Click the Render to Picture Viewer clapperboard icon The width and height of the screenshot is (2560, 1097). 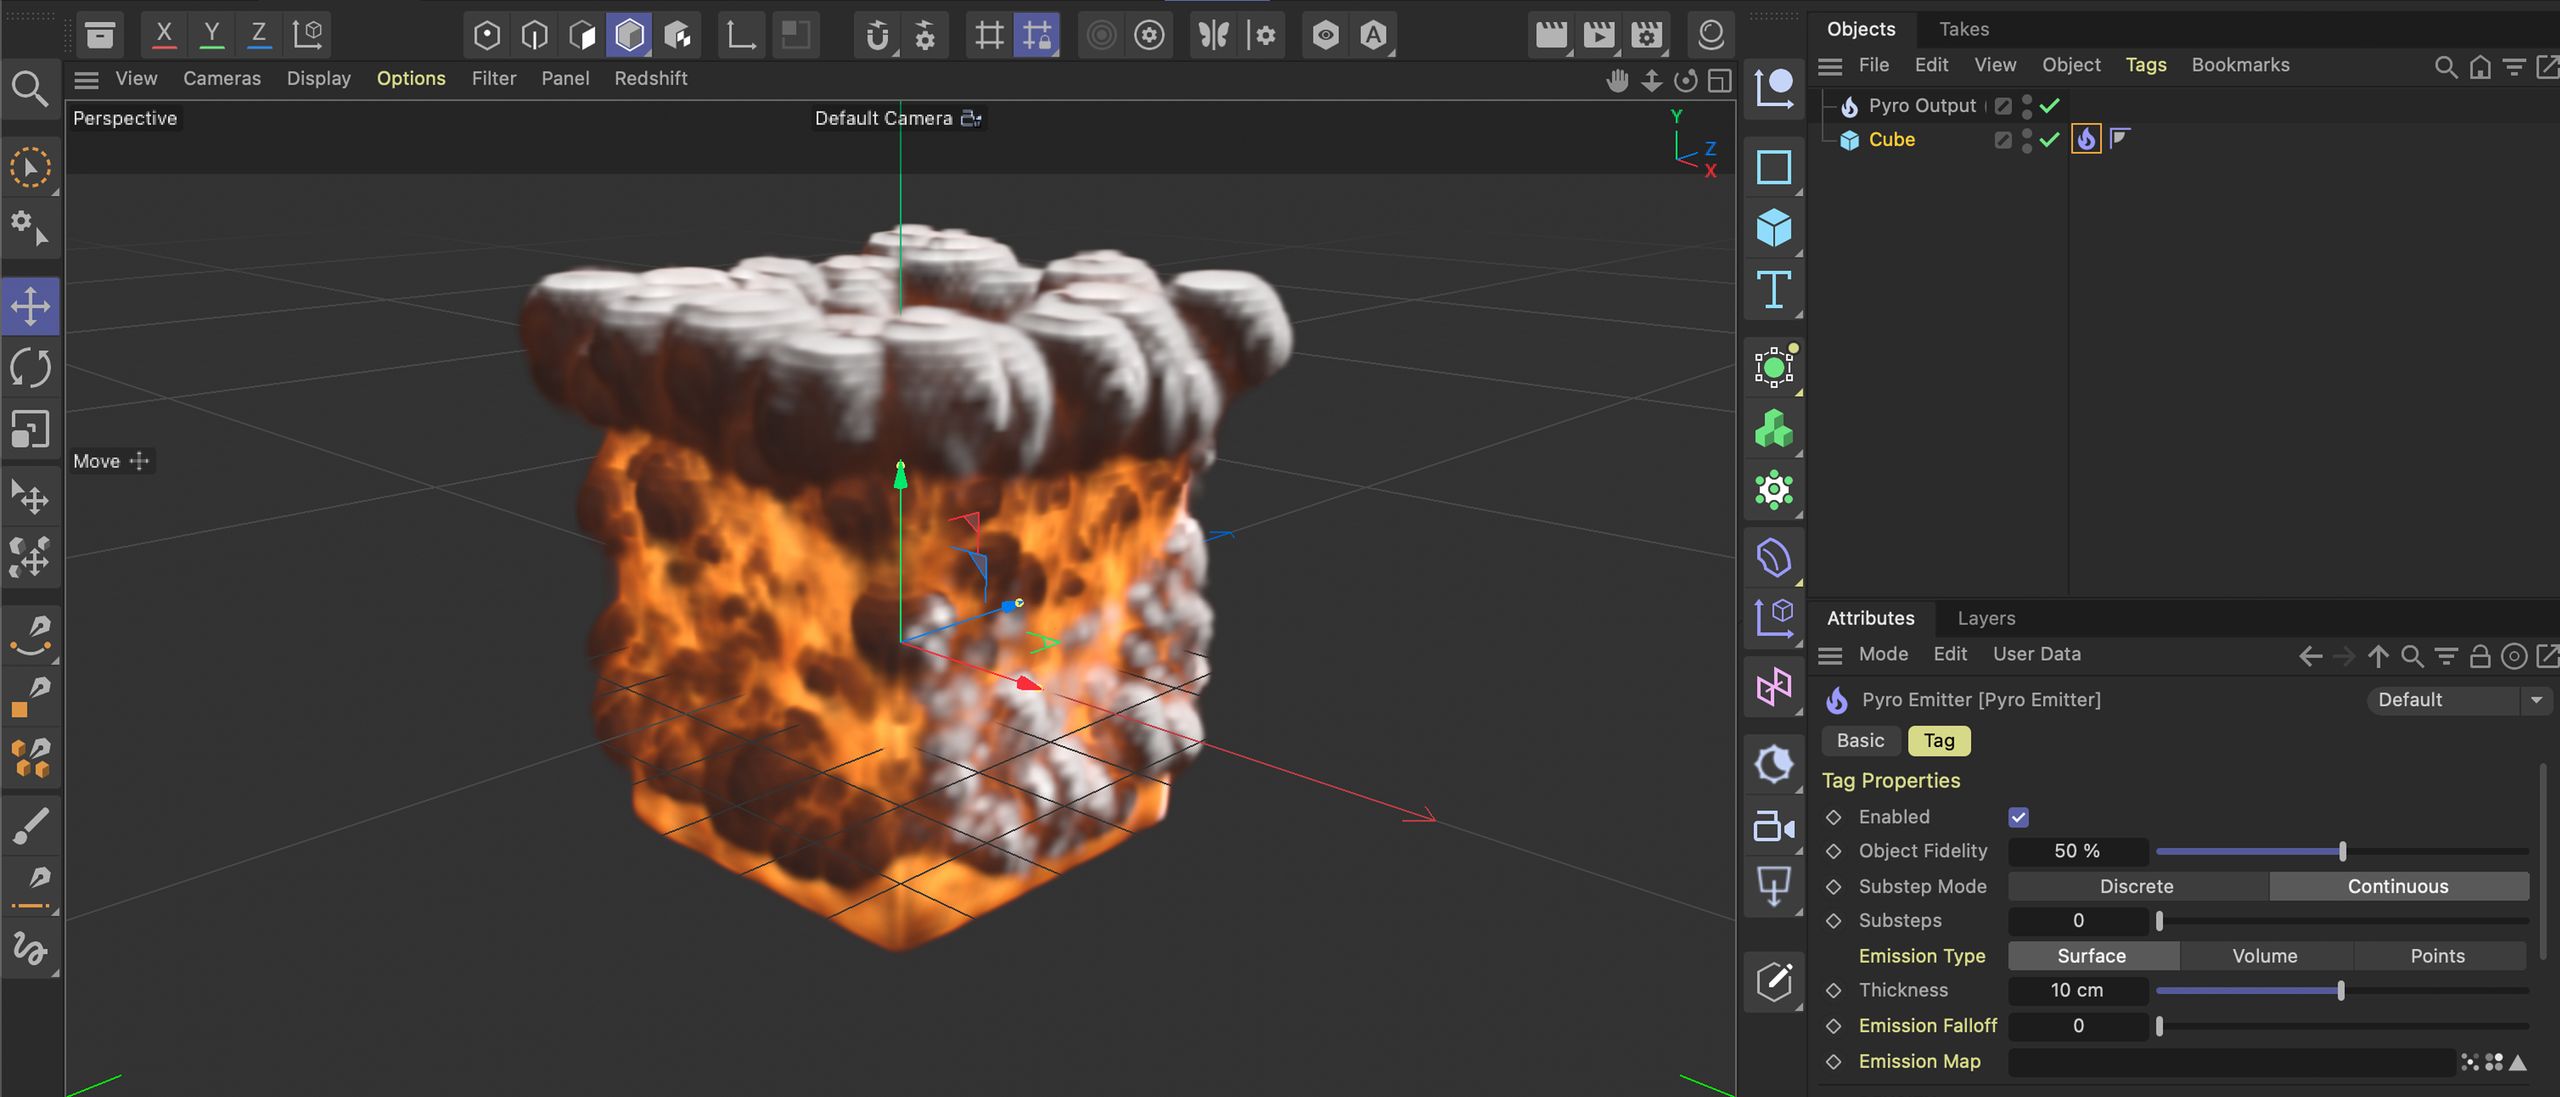click(1598, 36)
